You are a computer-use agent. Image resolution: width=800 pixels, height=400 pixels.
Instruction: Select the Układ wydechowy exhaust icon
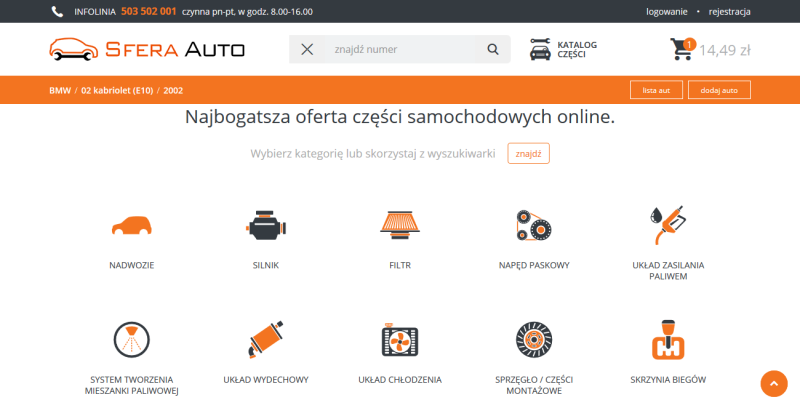[x=266, y=340]
